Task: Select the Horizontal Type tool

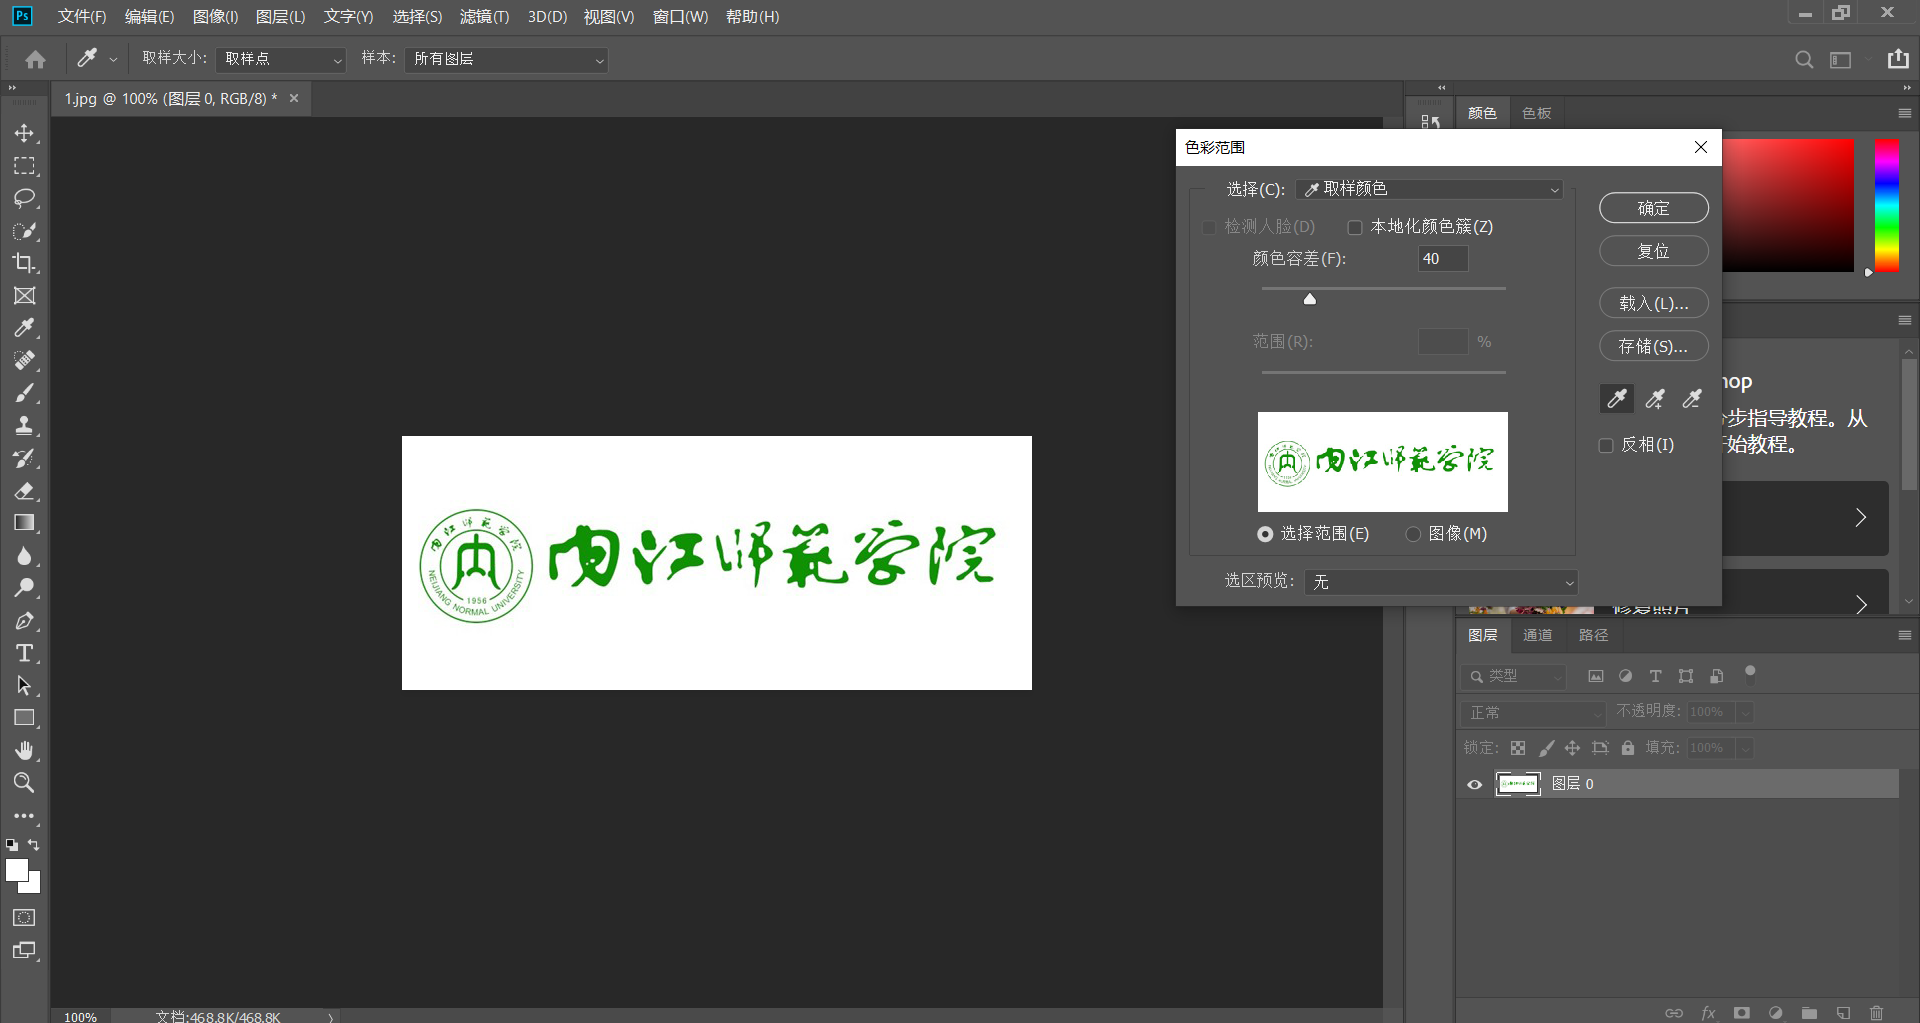Action: tap(24, 653)
